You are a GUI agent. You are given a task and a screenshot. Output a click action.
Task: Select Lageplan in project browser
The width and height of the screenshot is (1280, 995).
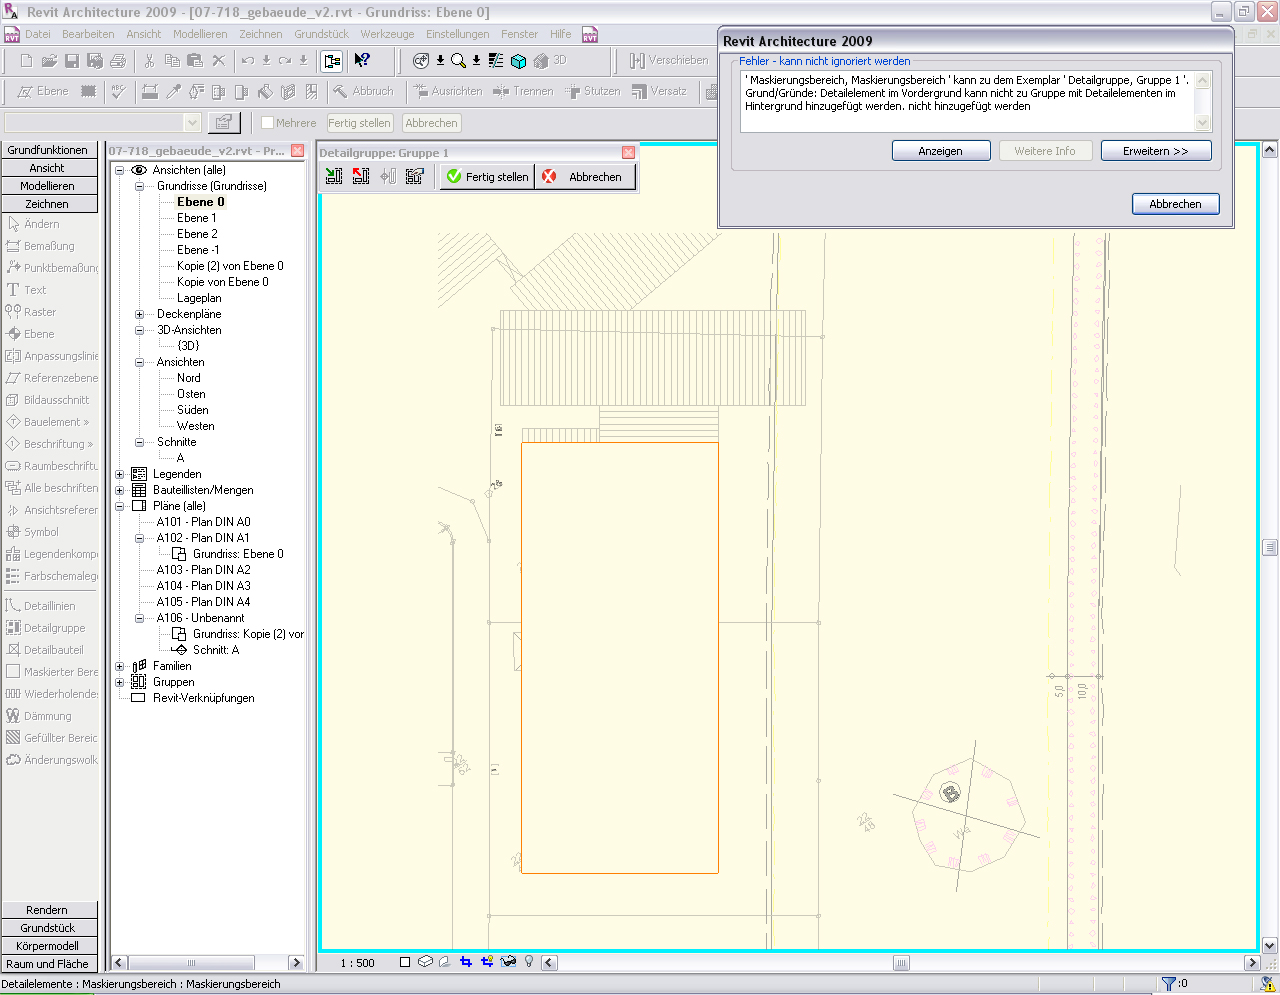coord(199,298)
